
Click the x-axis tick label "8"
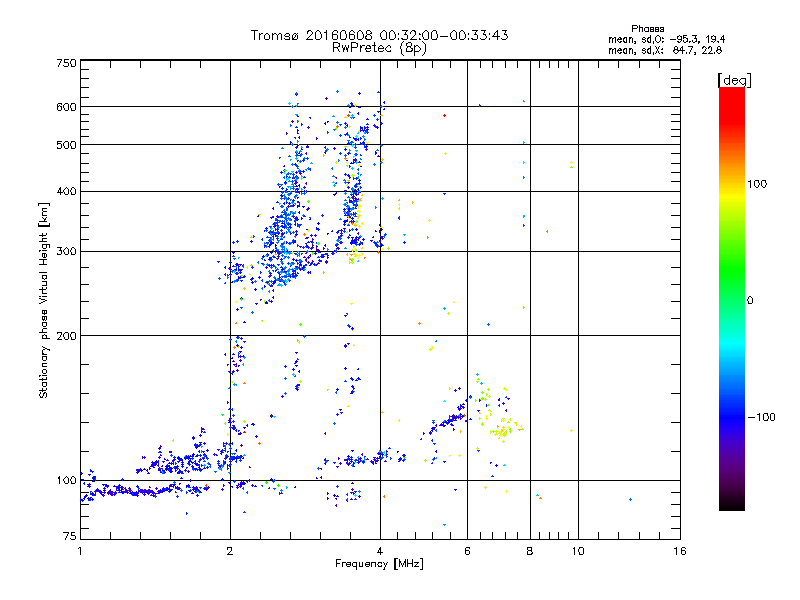[530, 551]
